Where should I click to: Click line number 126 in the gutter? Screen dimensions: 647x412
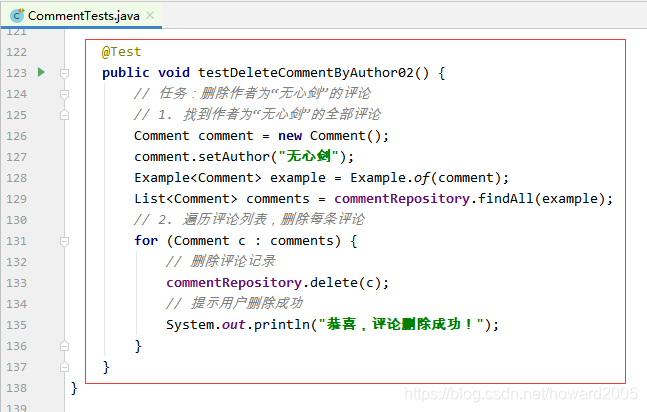tap(17, 136)
